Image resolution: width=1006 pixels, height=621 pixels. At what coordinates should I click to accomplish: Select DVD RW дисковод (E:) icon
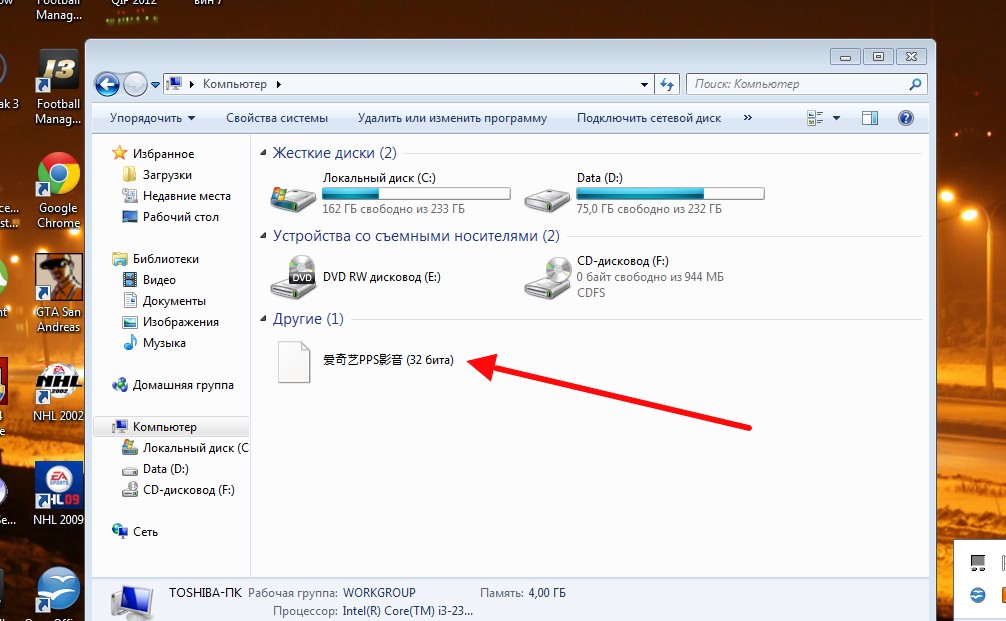click(293, 277)
